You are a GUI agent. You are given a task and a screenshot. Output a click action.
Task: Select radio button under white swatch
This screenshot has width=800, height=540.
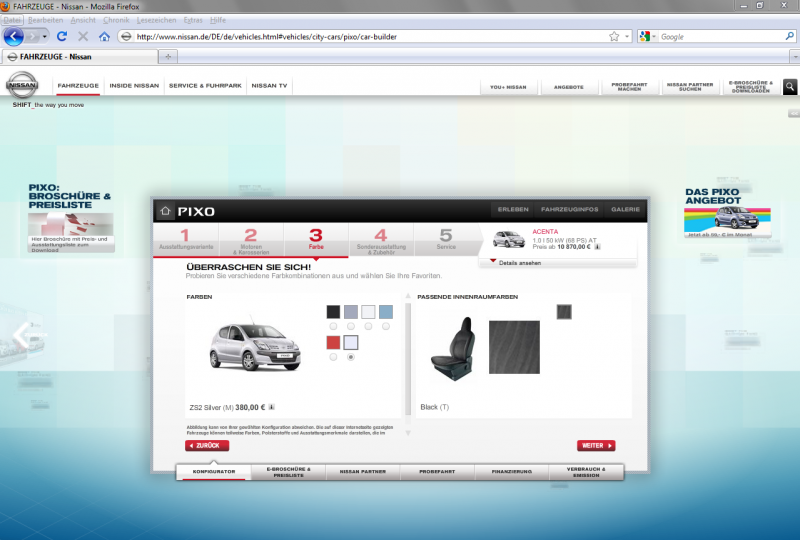pyautogui.click(x=368, y=326)
